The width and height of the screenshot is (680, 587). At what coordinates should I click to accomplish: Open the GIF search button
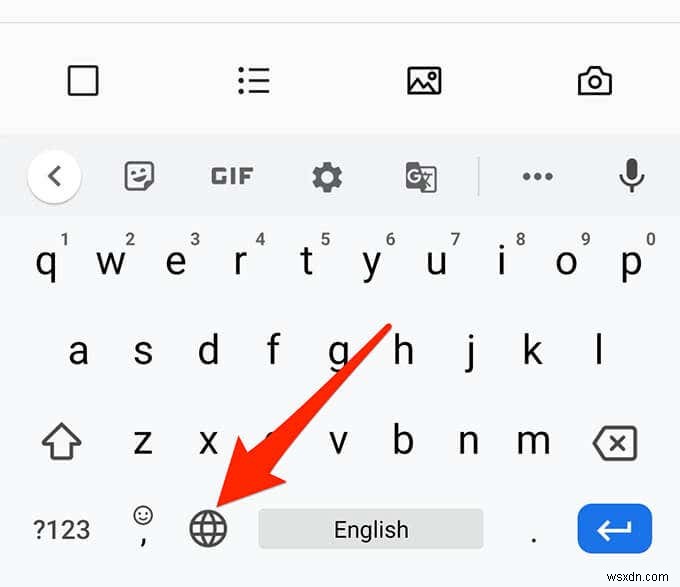tap(232, 176)
